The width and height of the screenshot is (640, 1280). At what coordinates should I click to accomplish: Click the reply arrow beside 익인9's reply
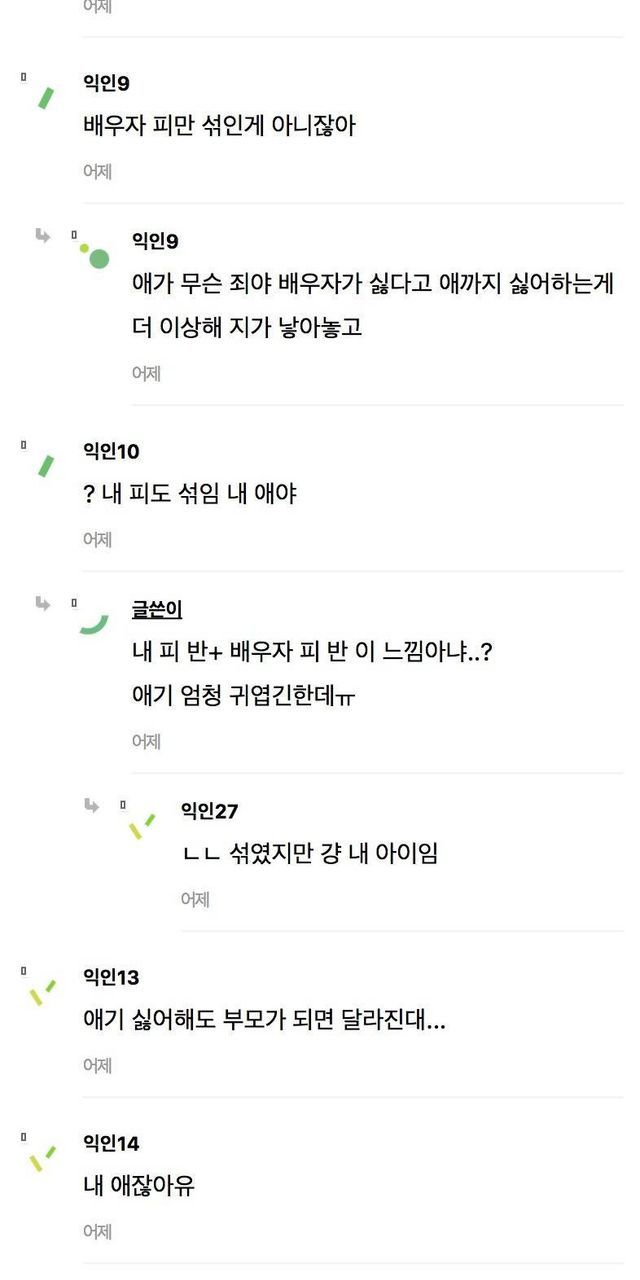[x=43, y=236]
